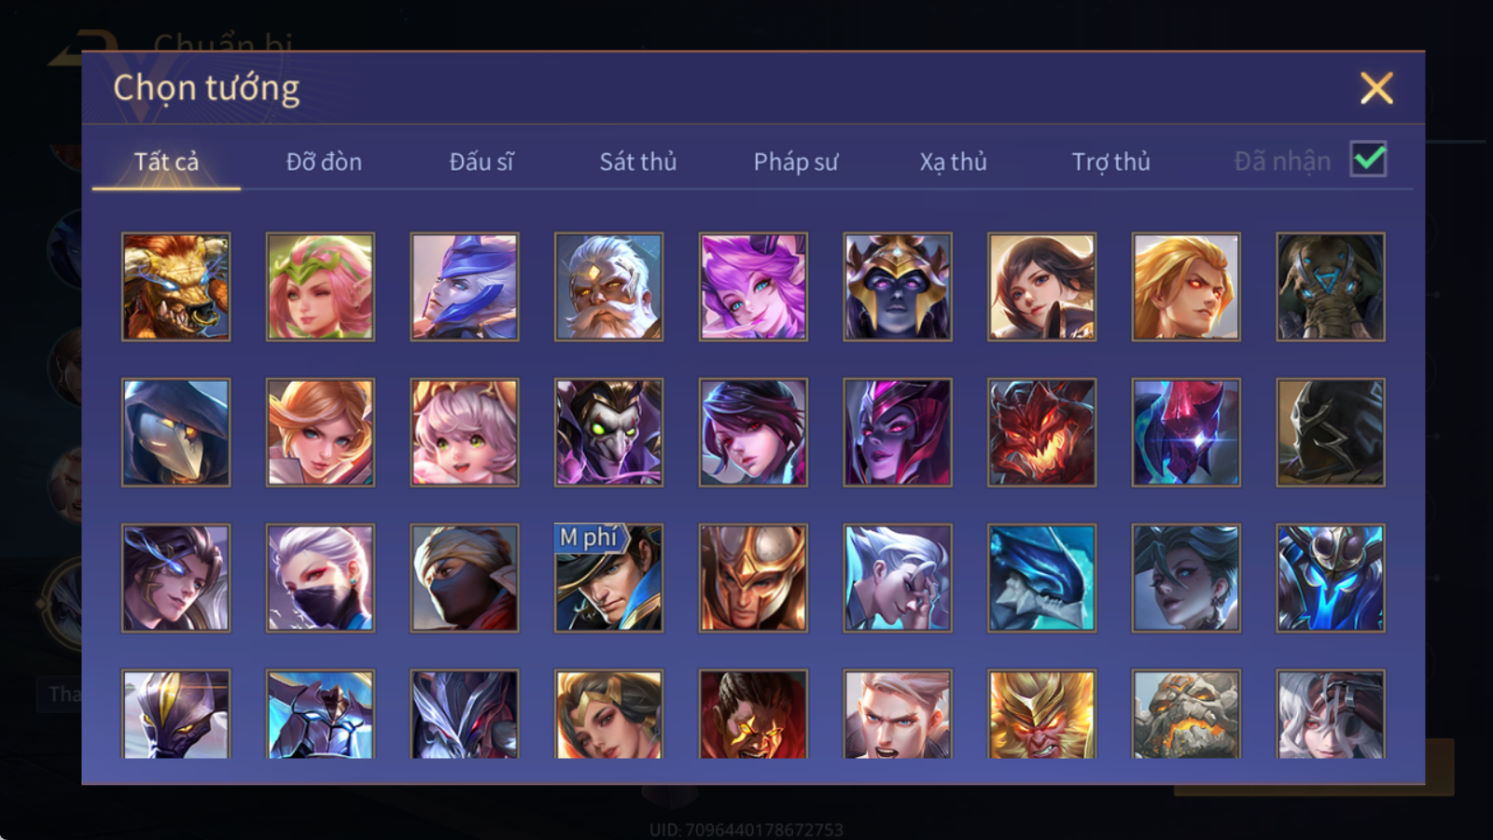
Task: Pick the blue shark monster hero portrait
Action: click(1041, 578)
